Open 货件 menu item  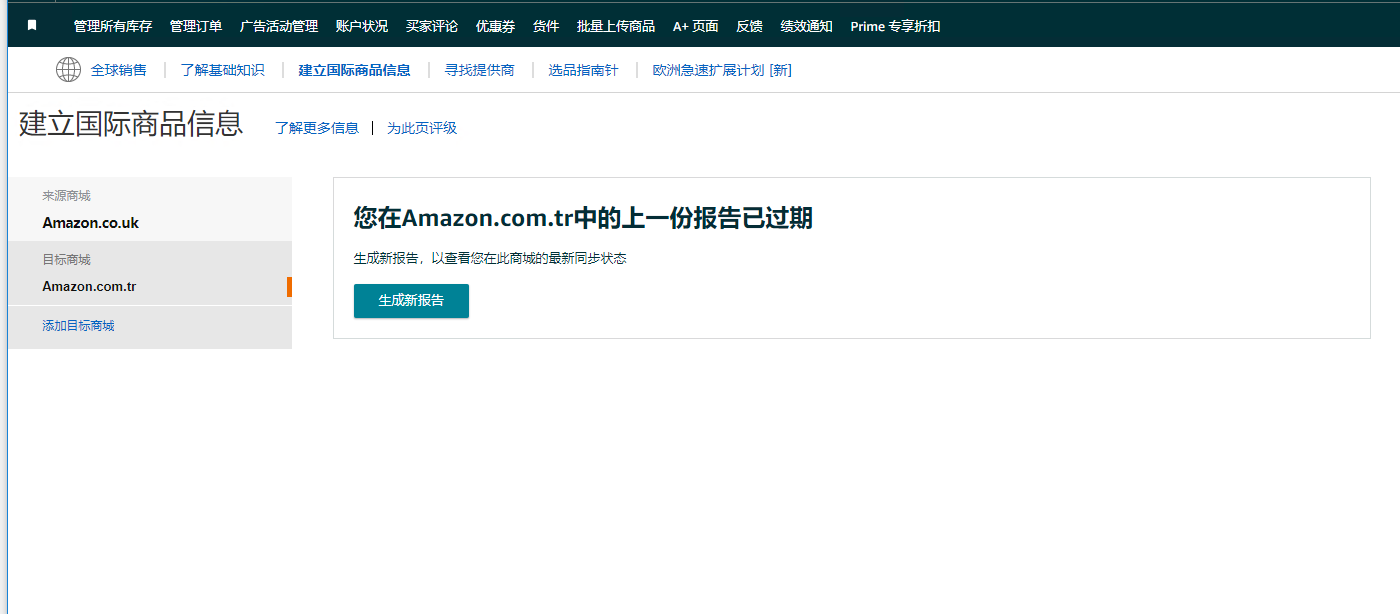click(546, 26)
